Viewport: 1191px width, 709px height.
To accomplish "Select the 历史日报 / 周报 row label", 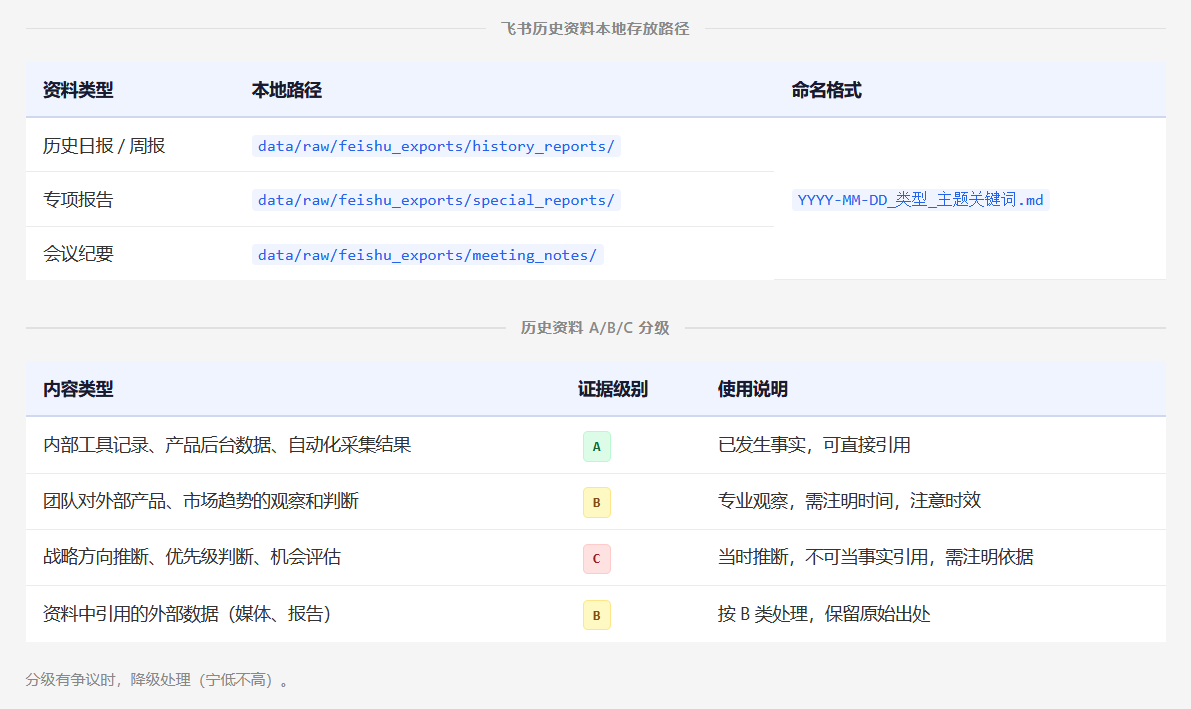I will [104, 146].
